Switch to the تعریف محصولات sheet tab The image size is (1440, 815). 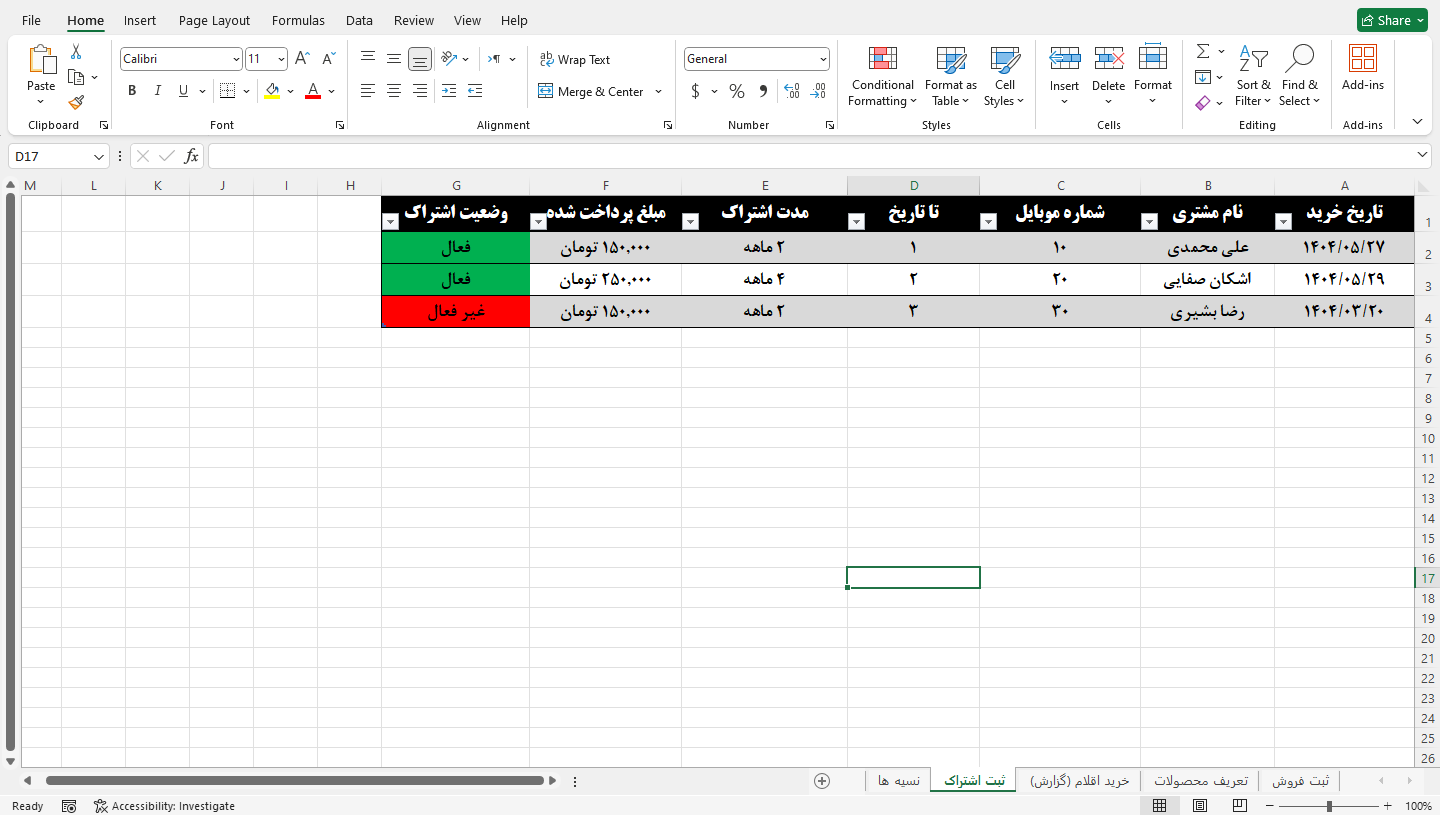tap(1201, 781)
